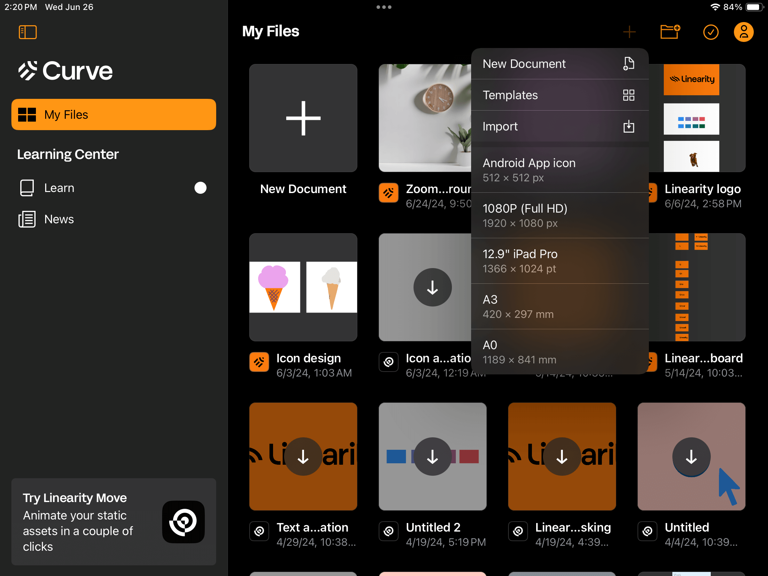Image resolution: width=768 pixels, height=576 pixels.
Task: Click the Linear...sking file name
Action: 573,528
